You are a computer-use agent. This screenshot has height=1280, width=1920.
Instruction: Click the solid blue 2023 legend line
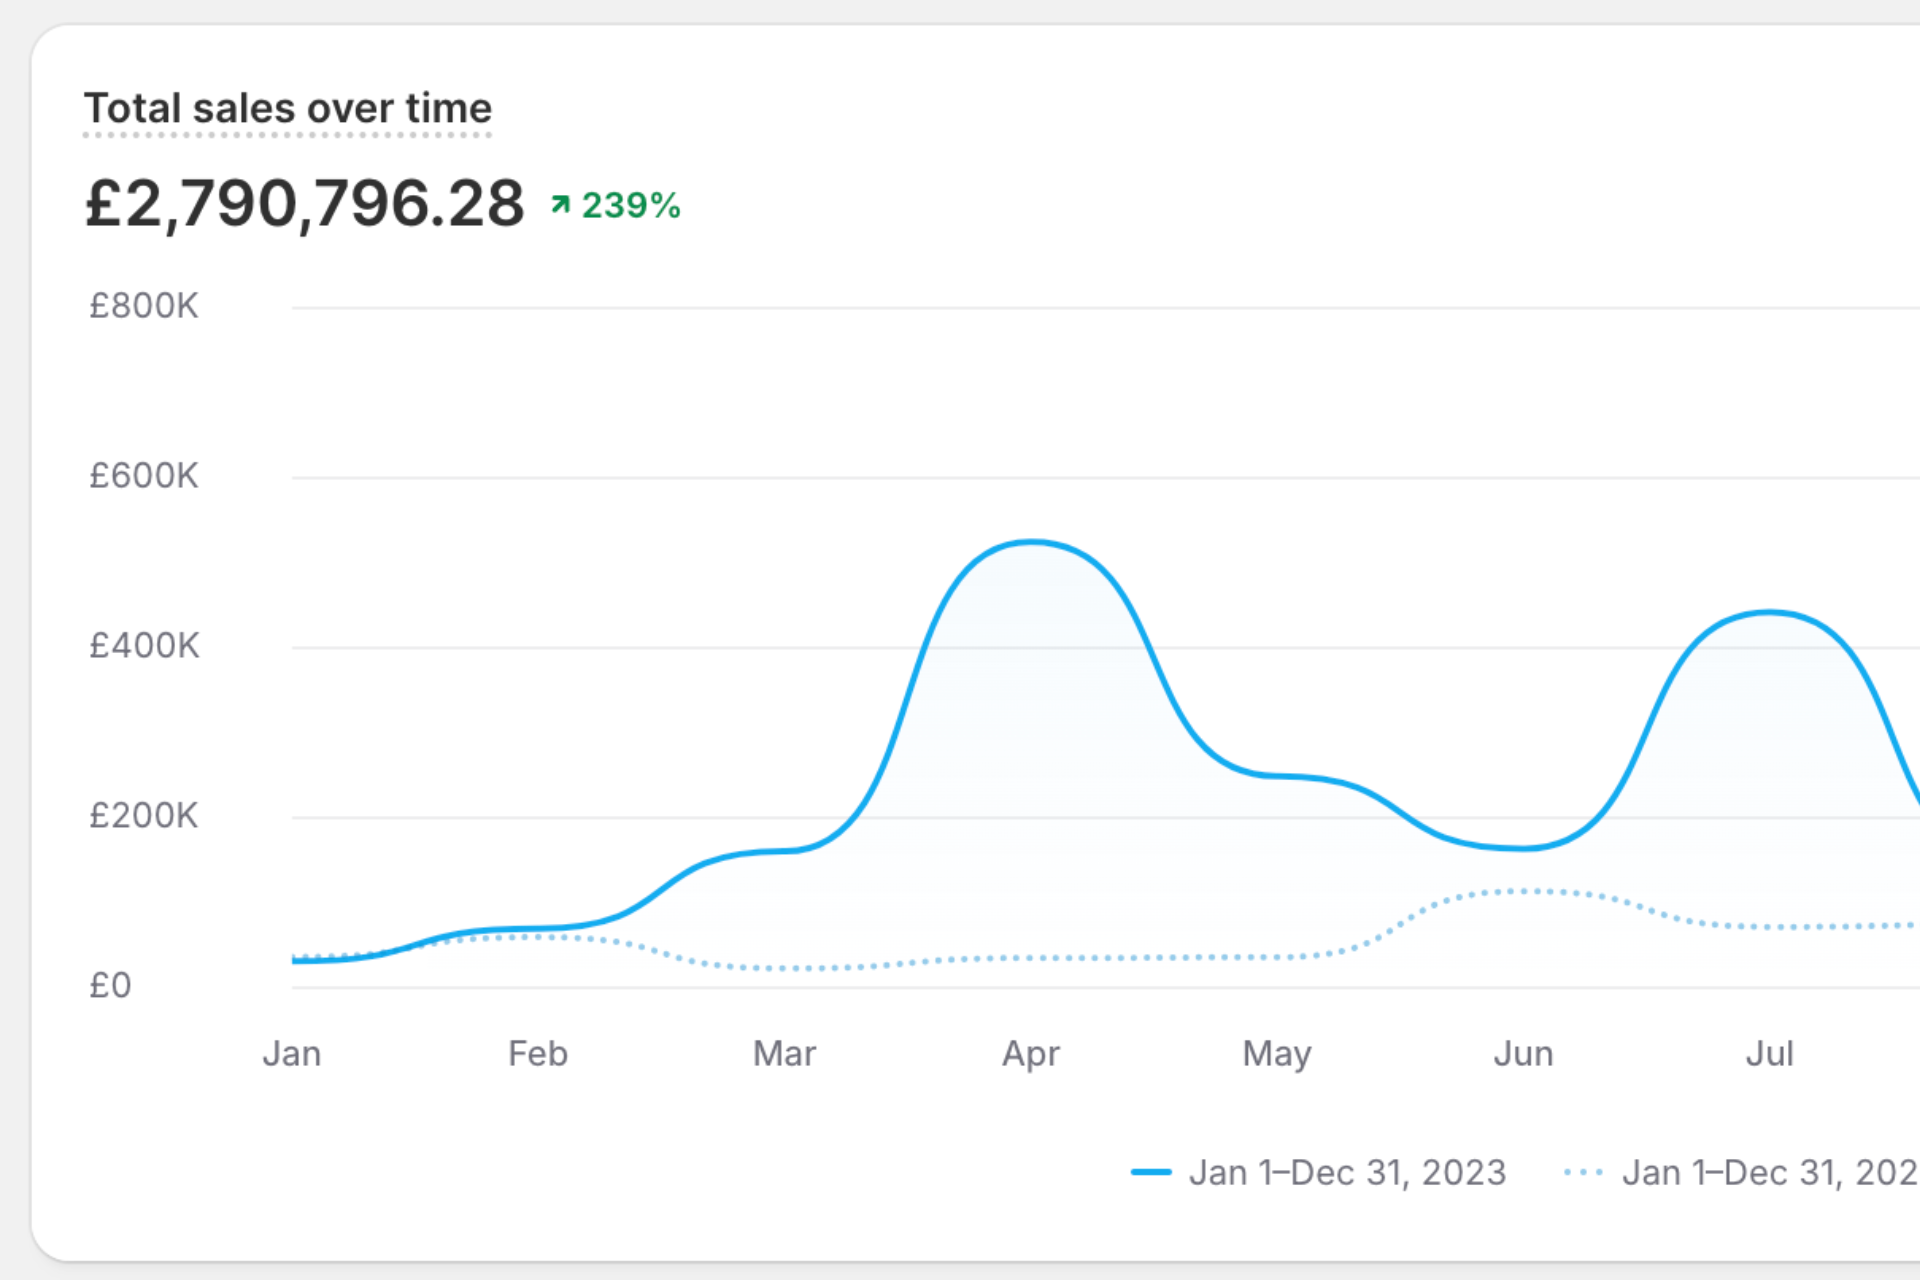click(x=1150, y=1172)
